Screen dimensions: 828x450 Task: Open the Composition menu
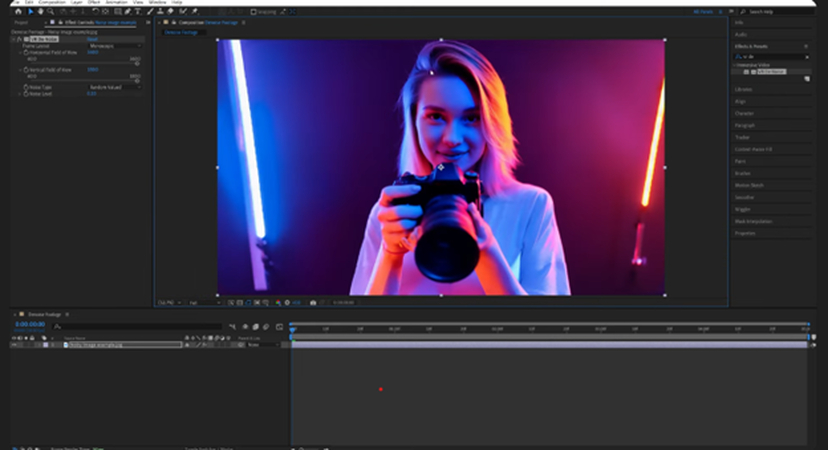point(52,2)
